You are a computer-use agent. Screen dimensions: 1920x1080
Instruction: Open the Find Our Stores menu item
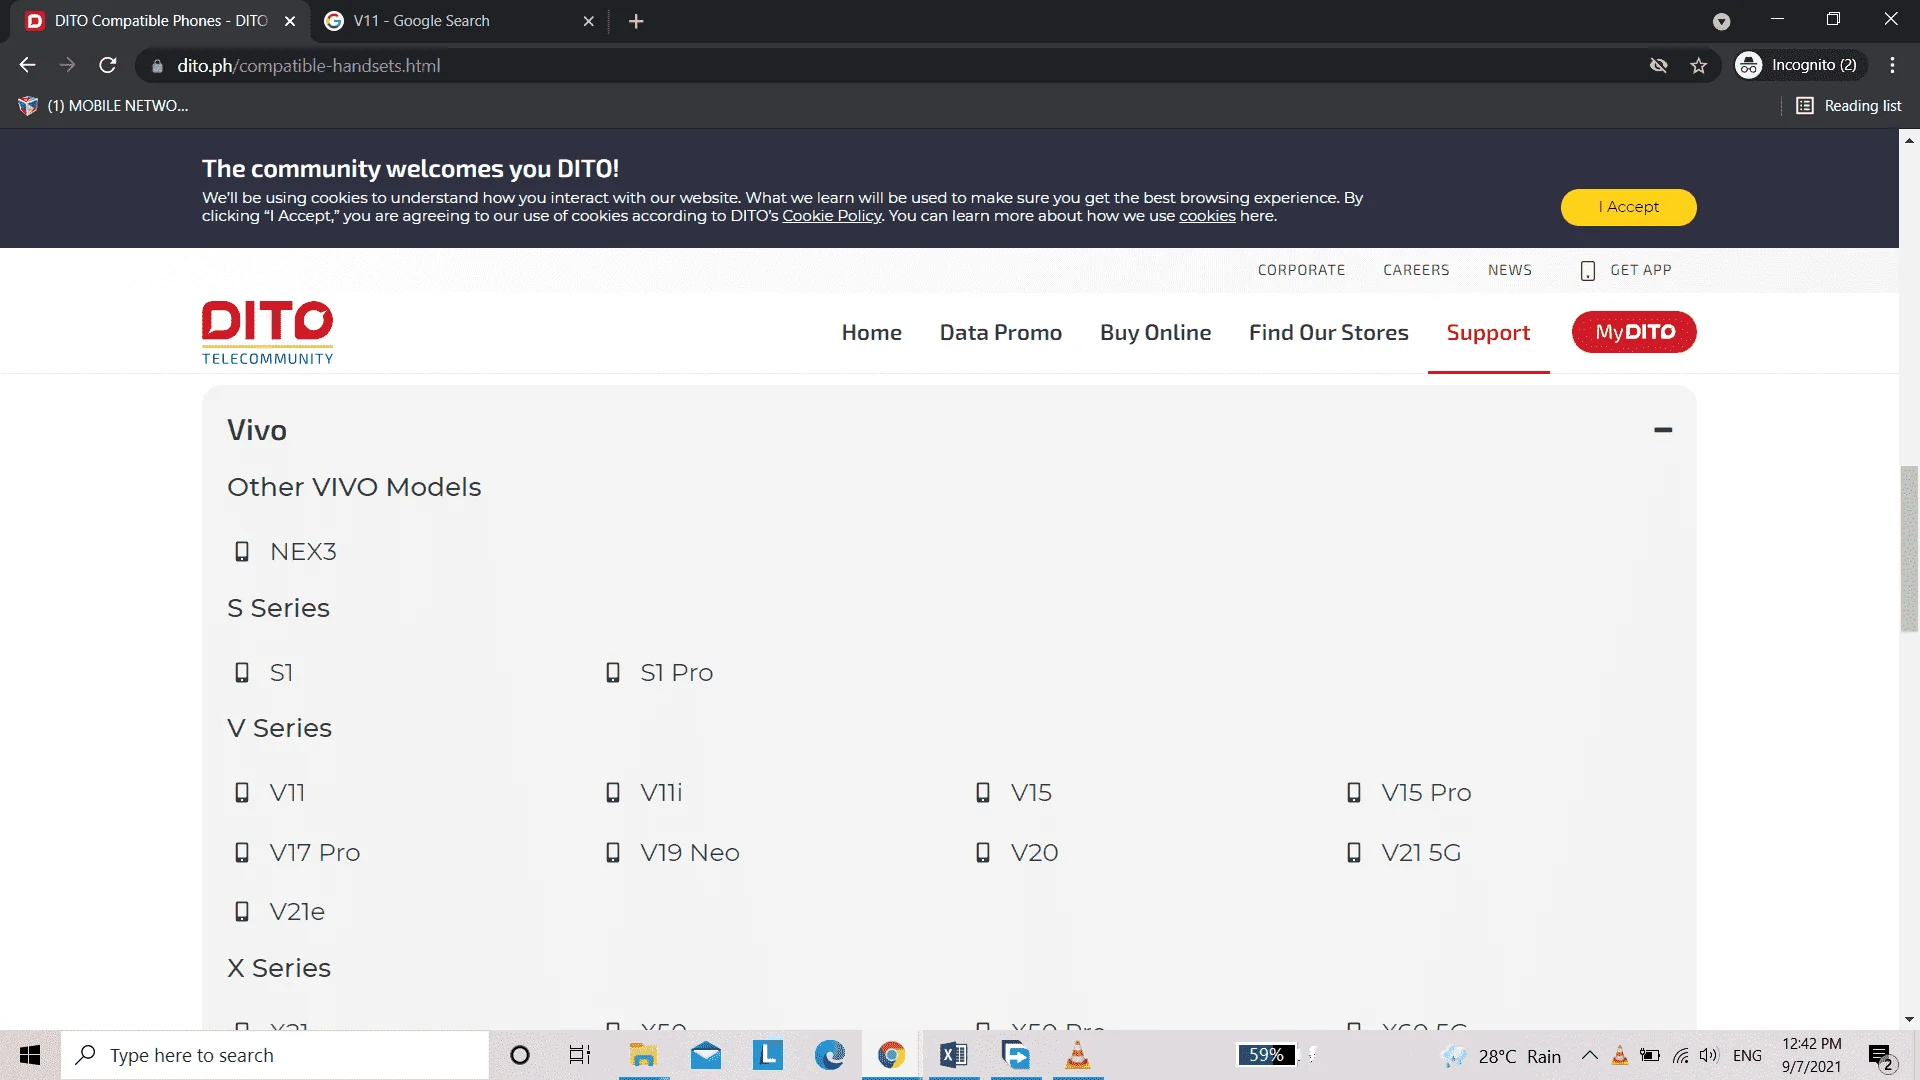(x=1328, y=332)
